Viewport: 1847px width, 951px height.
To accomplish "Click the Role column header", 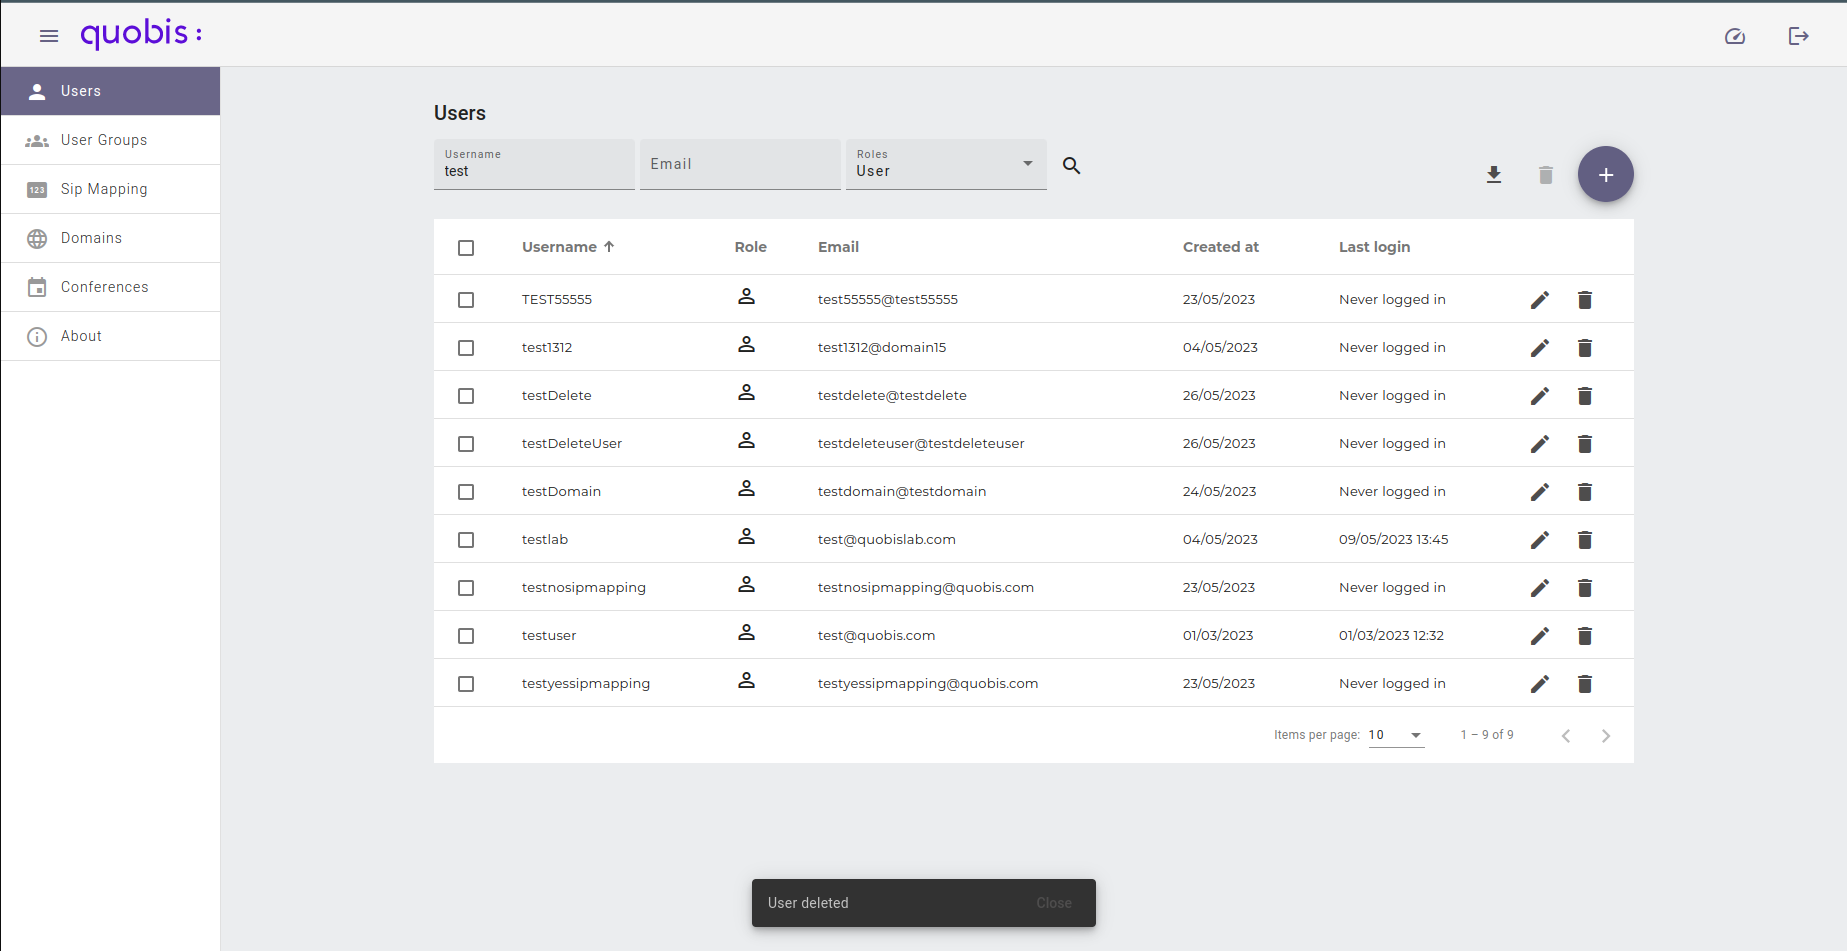I will pyautogui.click(x=750, y=247).
